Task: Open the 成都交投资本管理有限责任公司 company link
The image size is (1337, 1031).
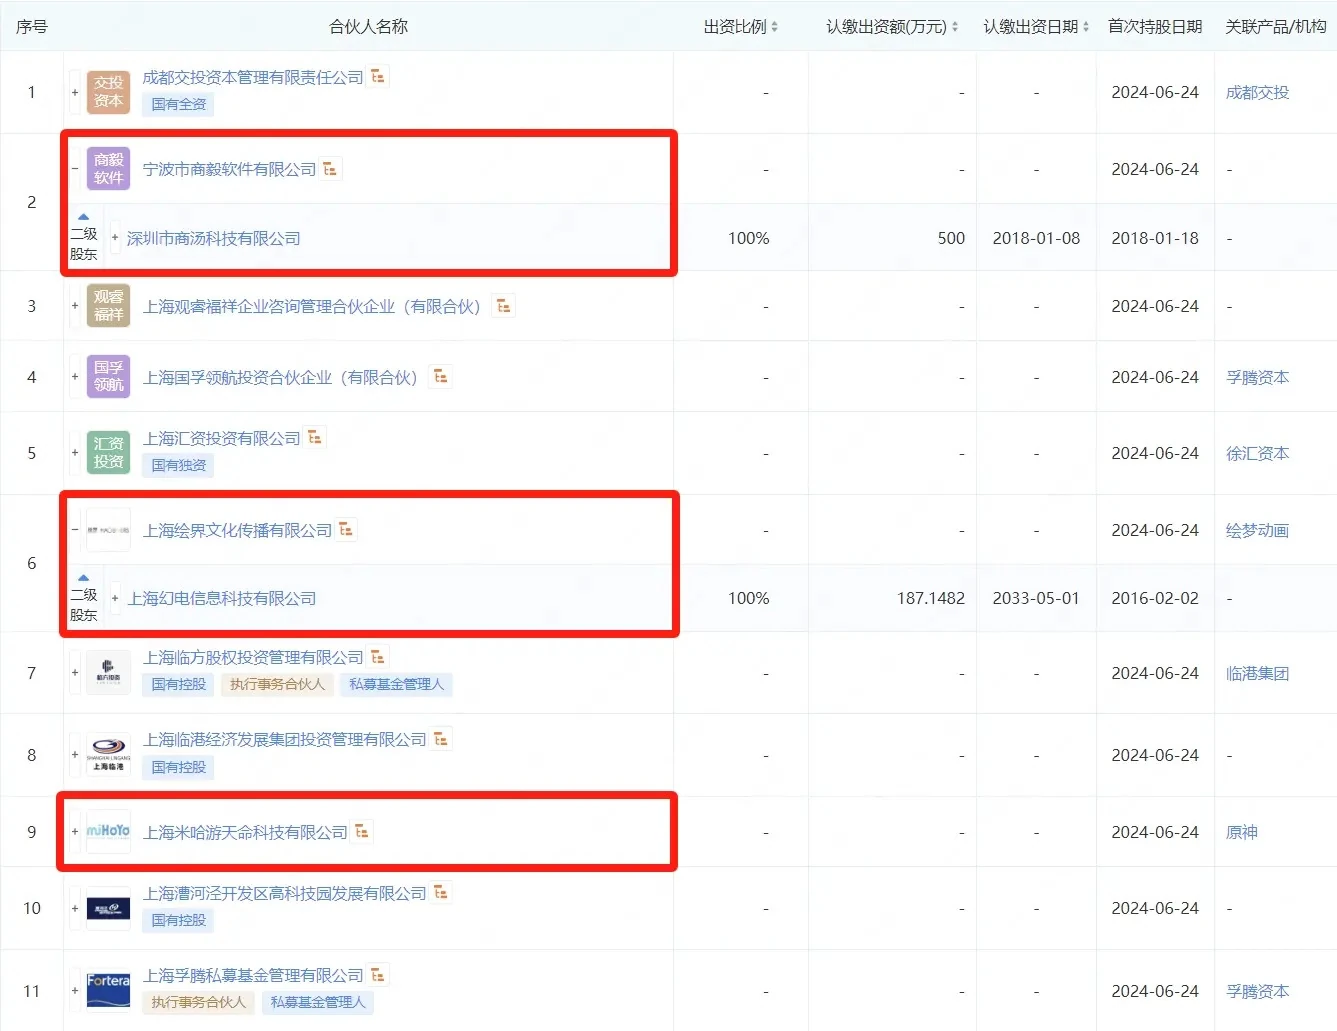Action: point(253,77)
